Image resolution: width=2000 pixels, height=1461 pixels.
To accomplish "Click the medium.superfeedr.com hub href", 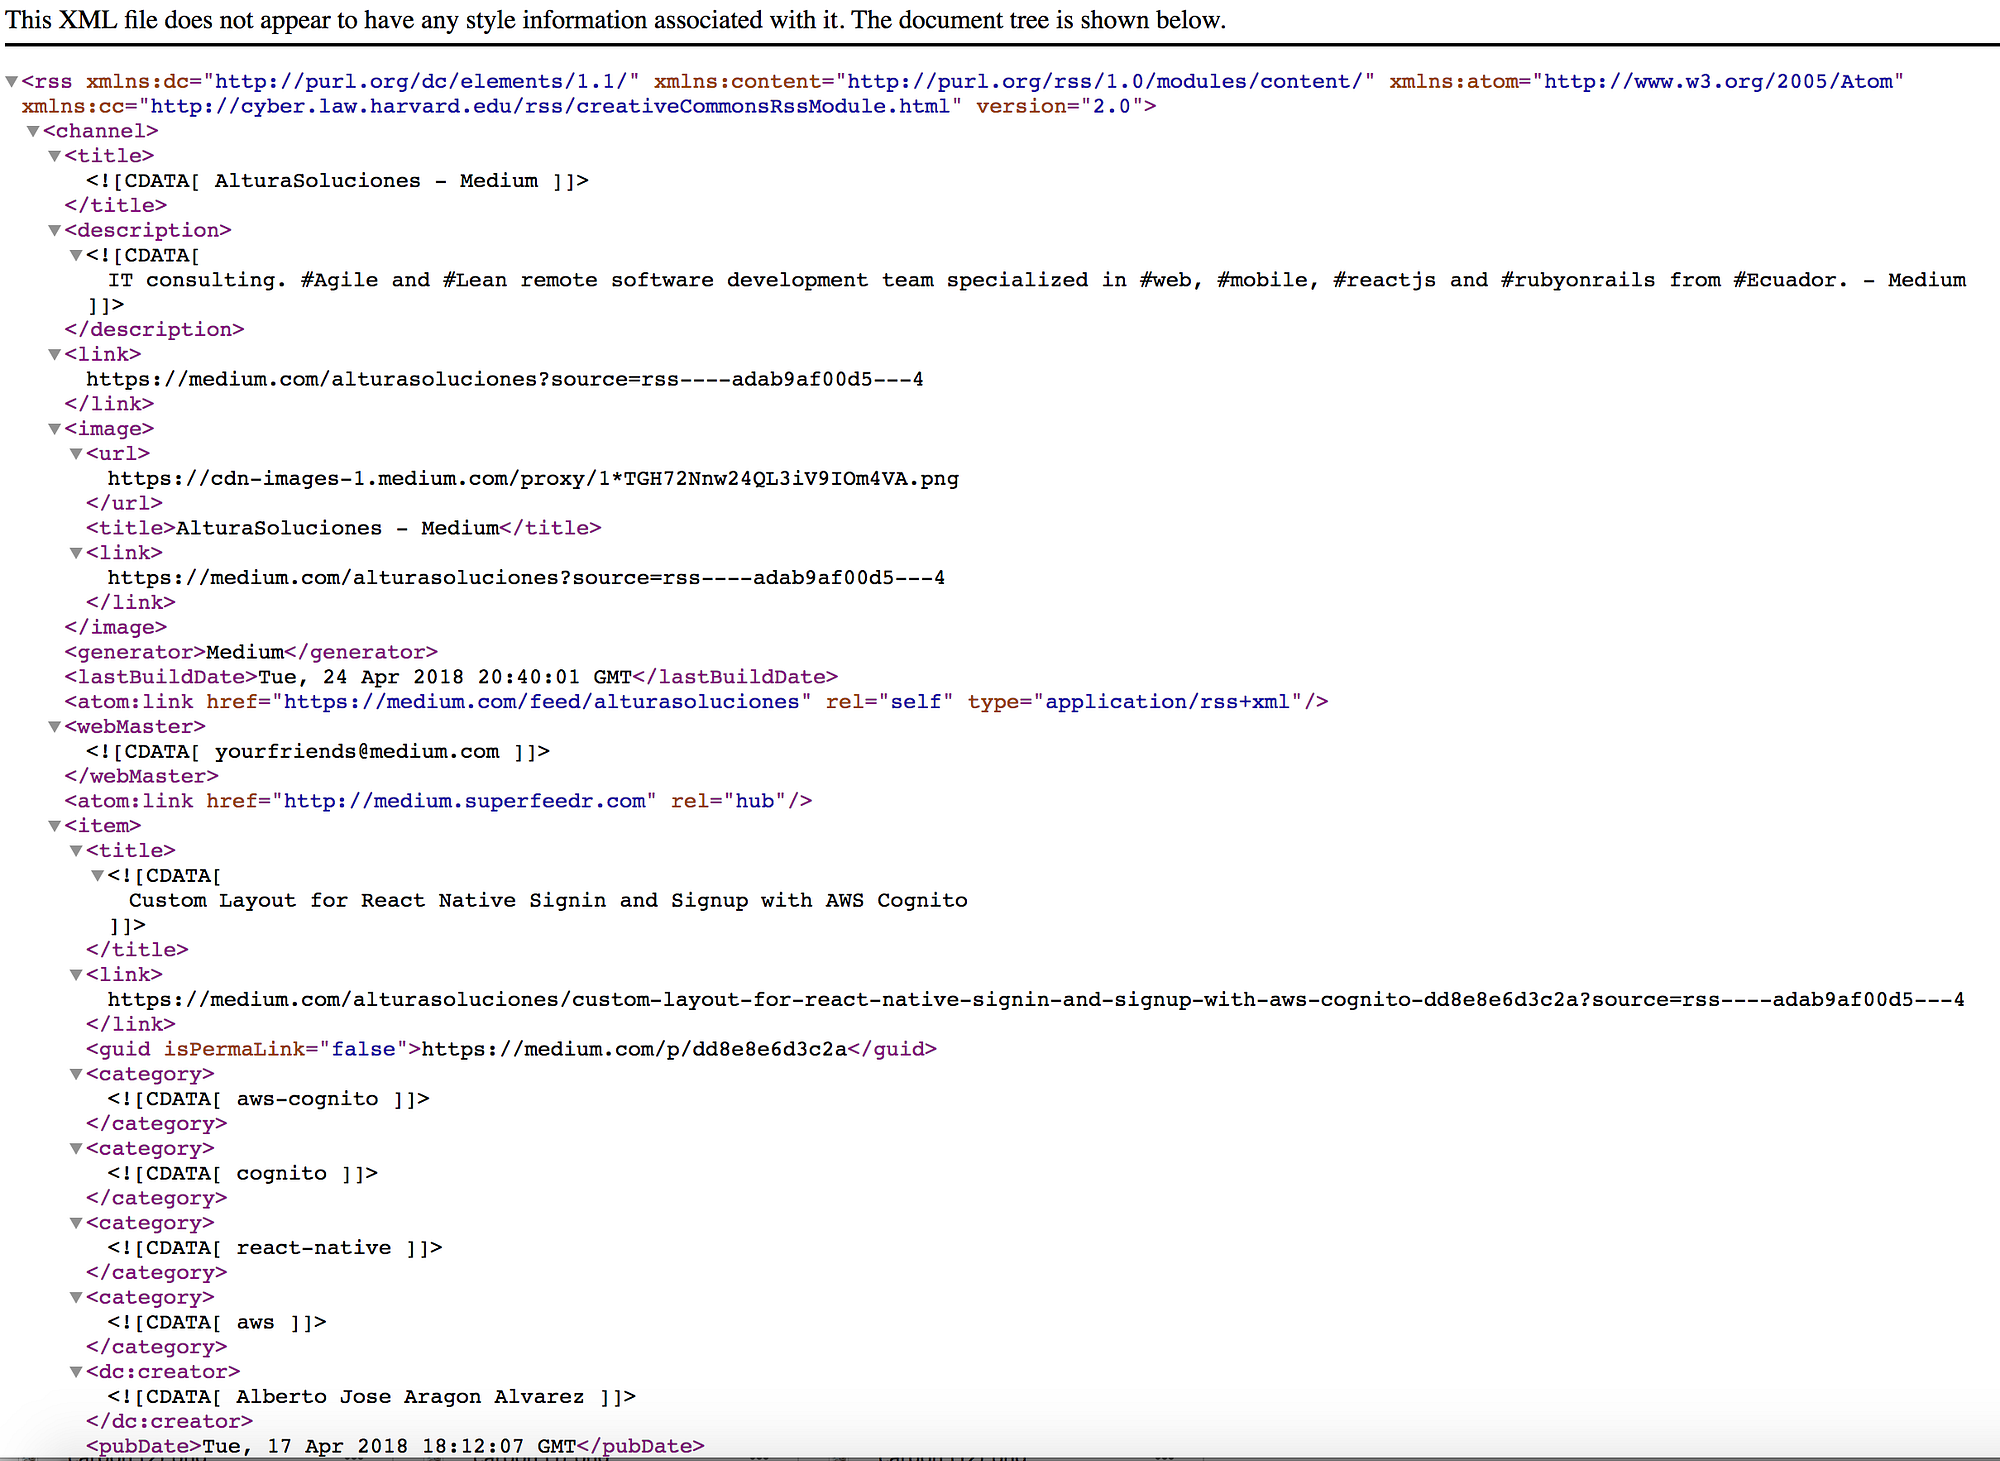I will 465,801.
